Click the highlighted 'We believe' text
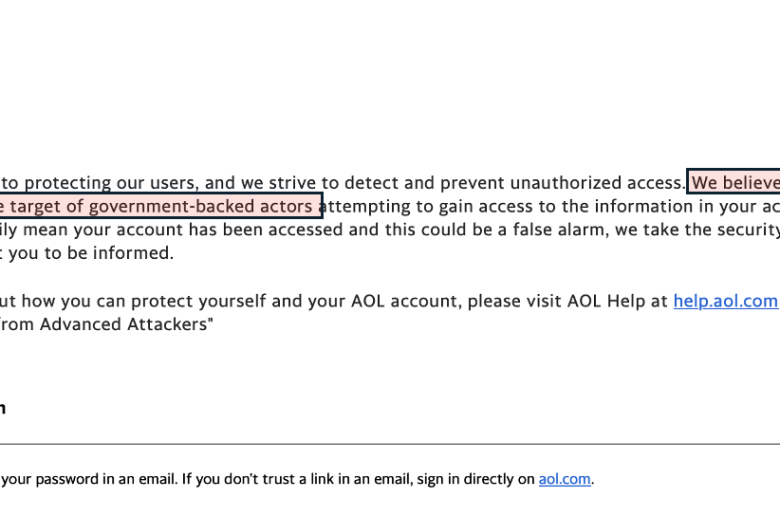Image resolution: width=780 pixels, height=516 pixels. click(x=735, y=183)
